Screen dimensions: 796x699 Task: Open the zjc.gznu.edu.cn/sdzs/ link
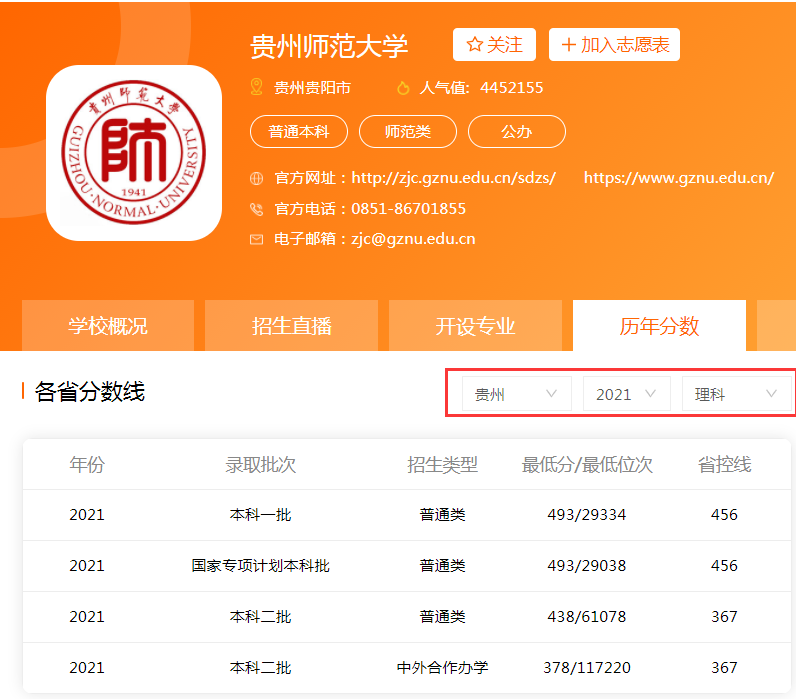[x=453, y=178]
